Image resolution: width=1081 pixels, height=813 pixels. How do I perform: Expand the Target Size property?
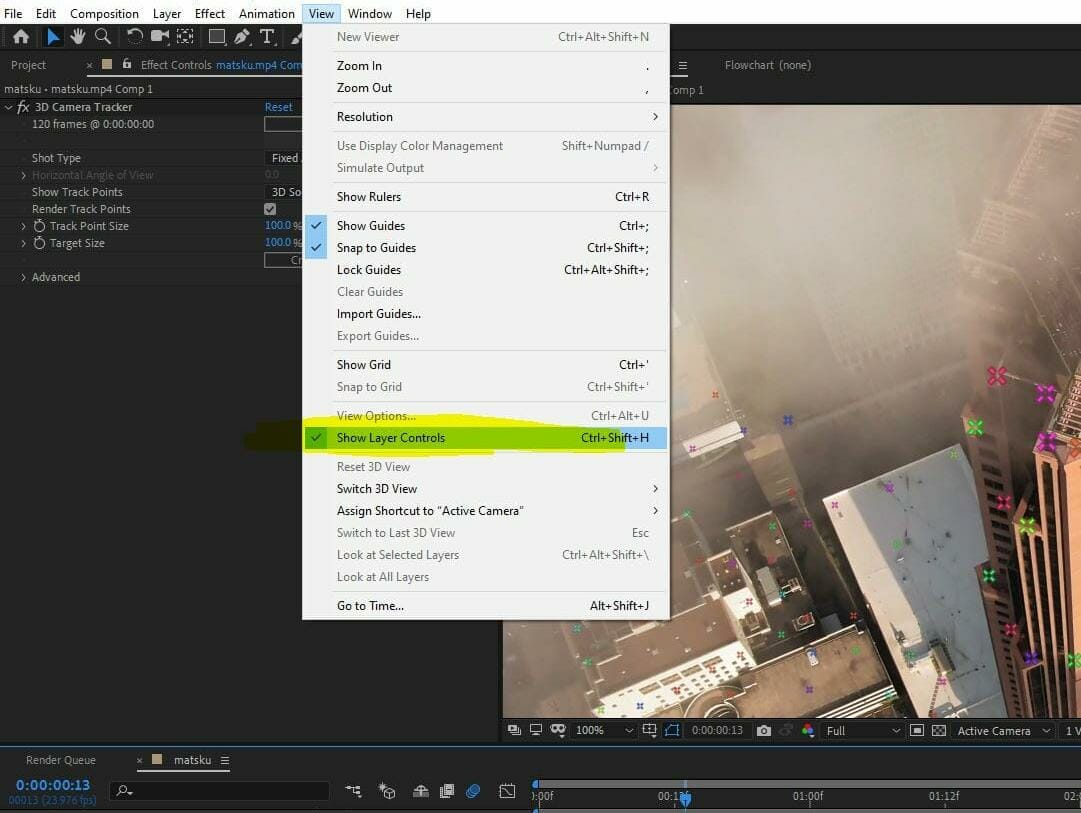tap(23, 243)
